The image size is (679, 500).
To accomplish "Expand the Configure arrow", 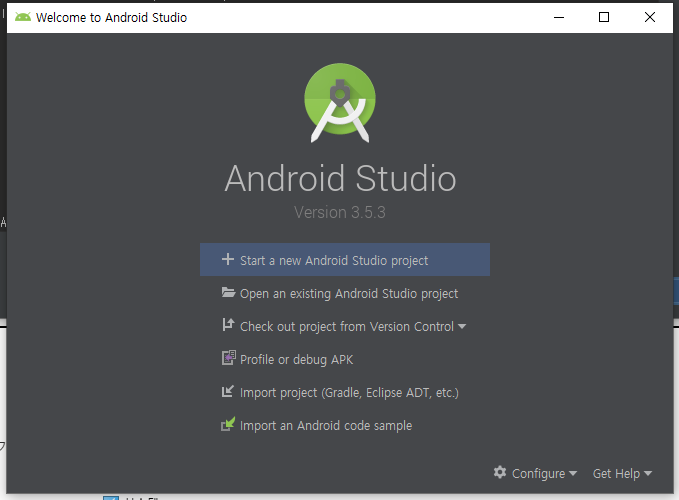I will 573,474.
